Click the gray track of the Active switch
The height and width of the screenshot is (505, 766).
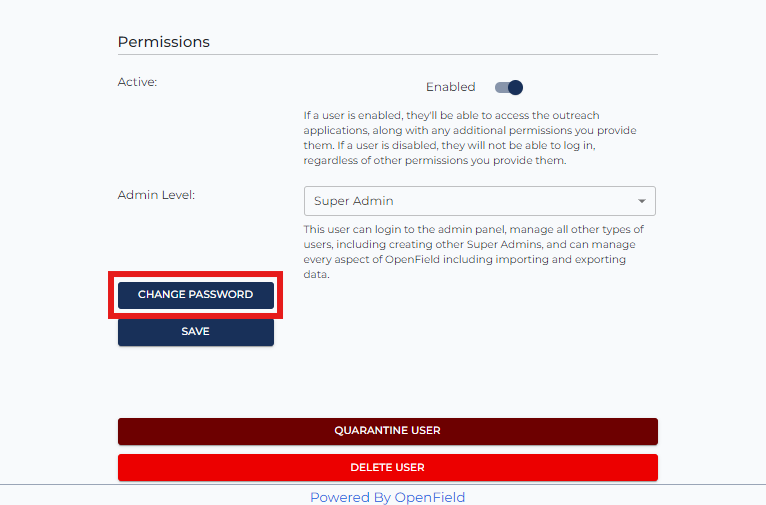coord(501,87)
